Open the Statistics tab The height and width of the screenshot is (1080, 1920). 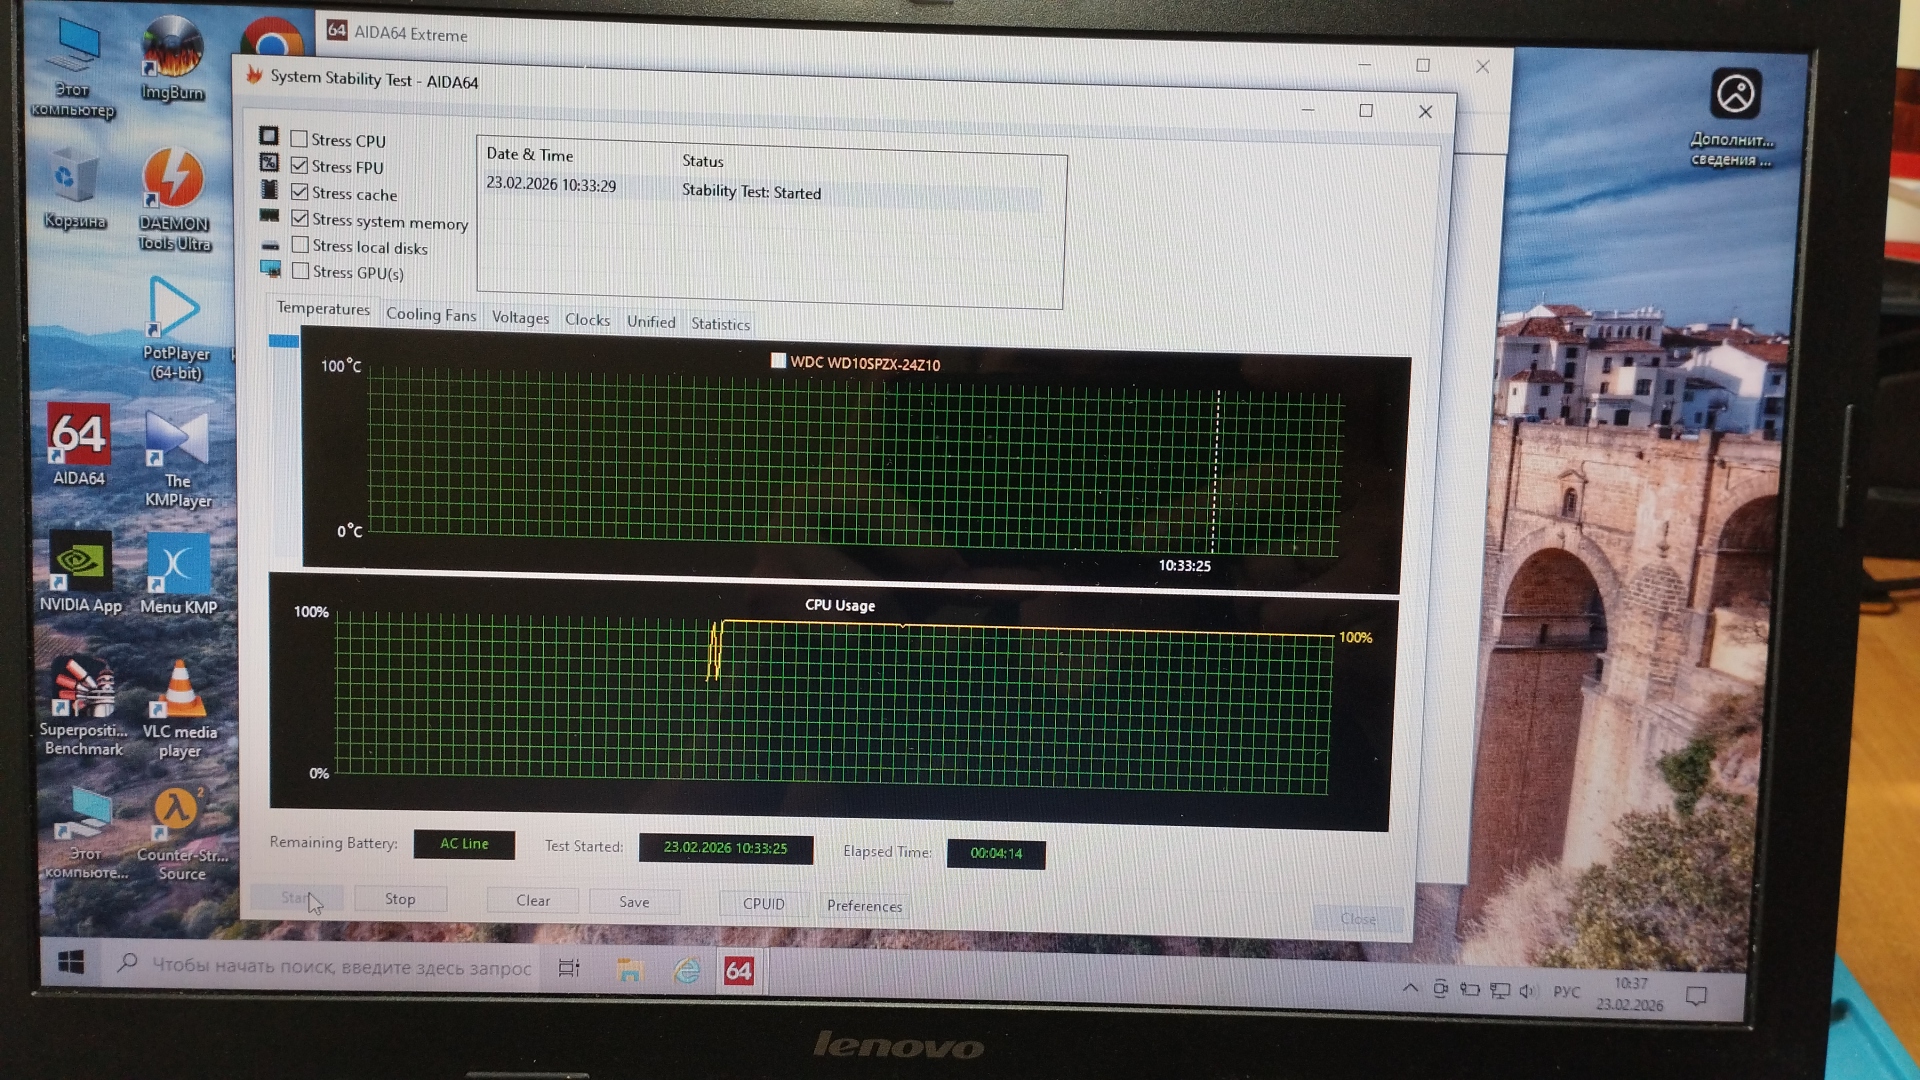click(720, 324)
